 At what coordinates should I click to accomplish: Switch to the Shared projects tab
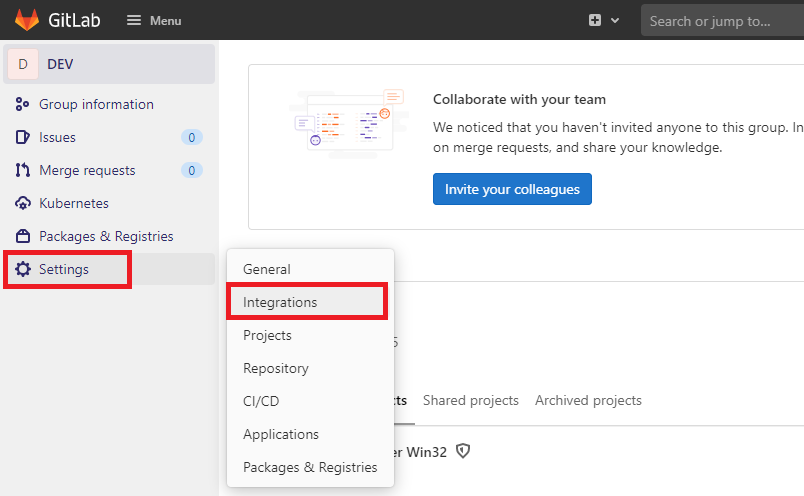coord(471,400)
